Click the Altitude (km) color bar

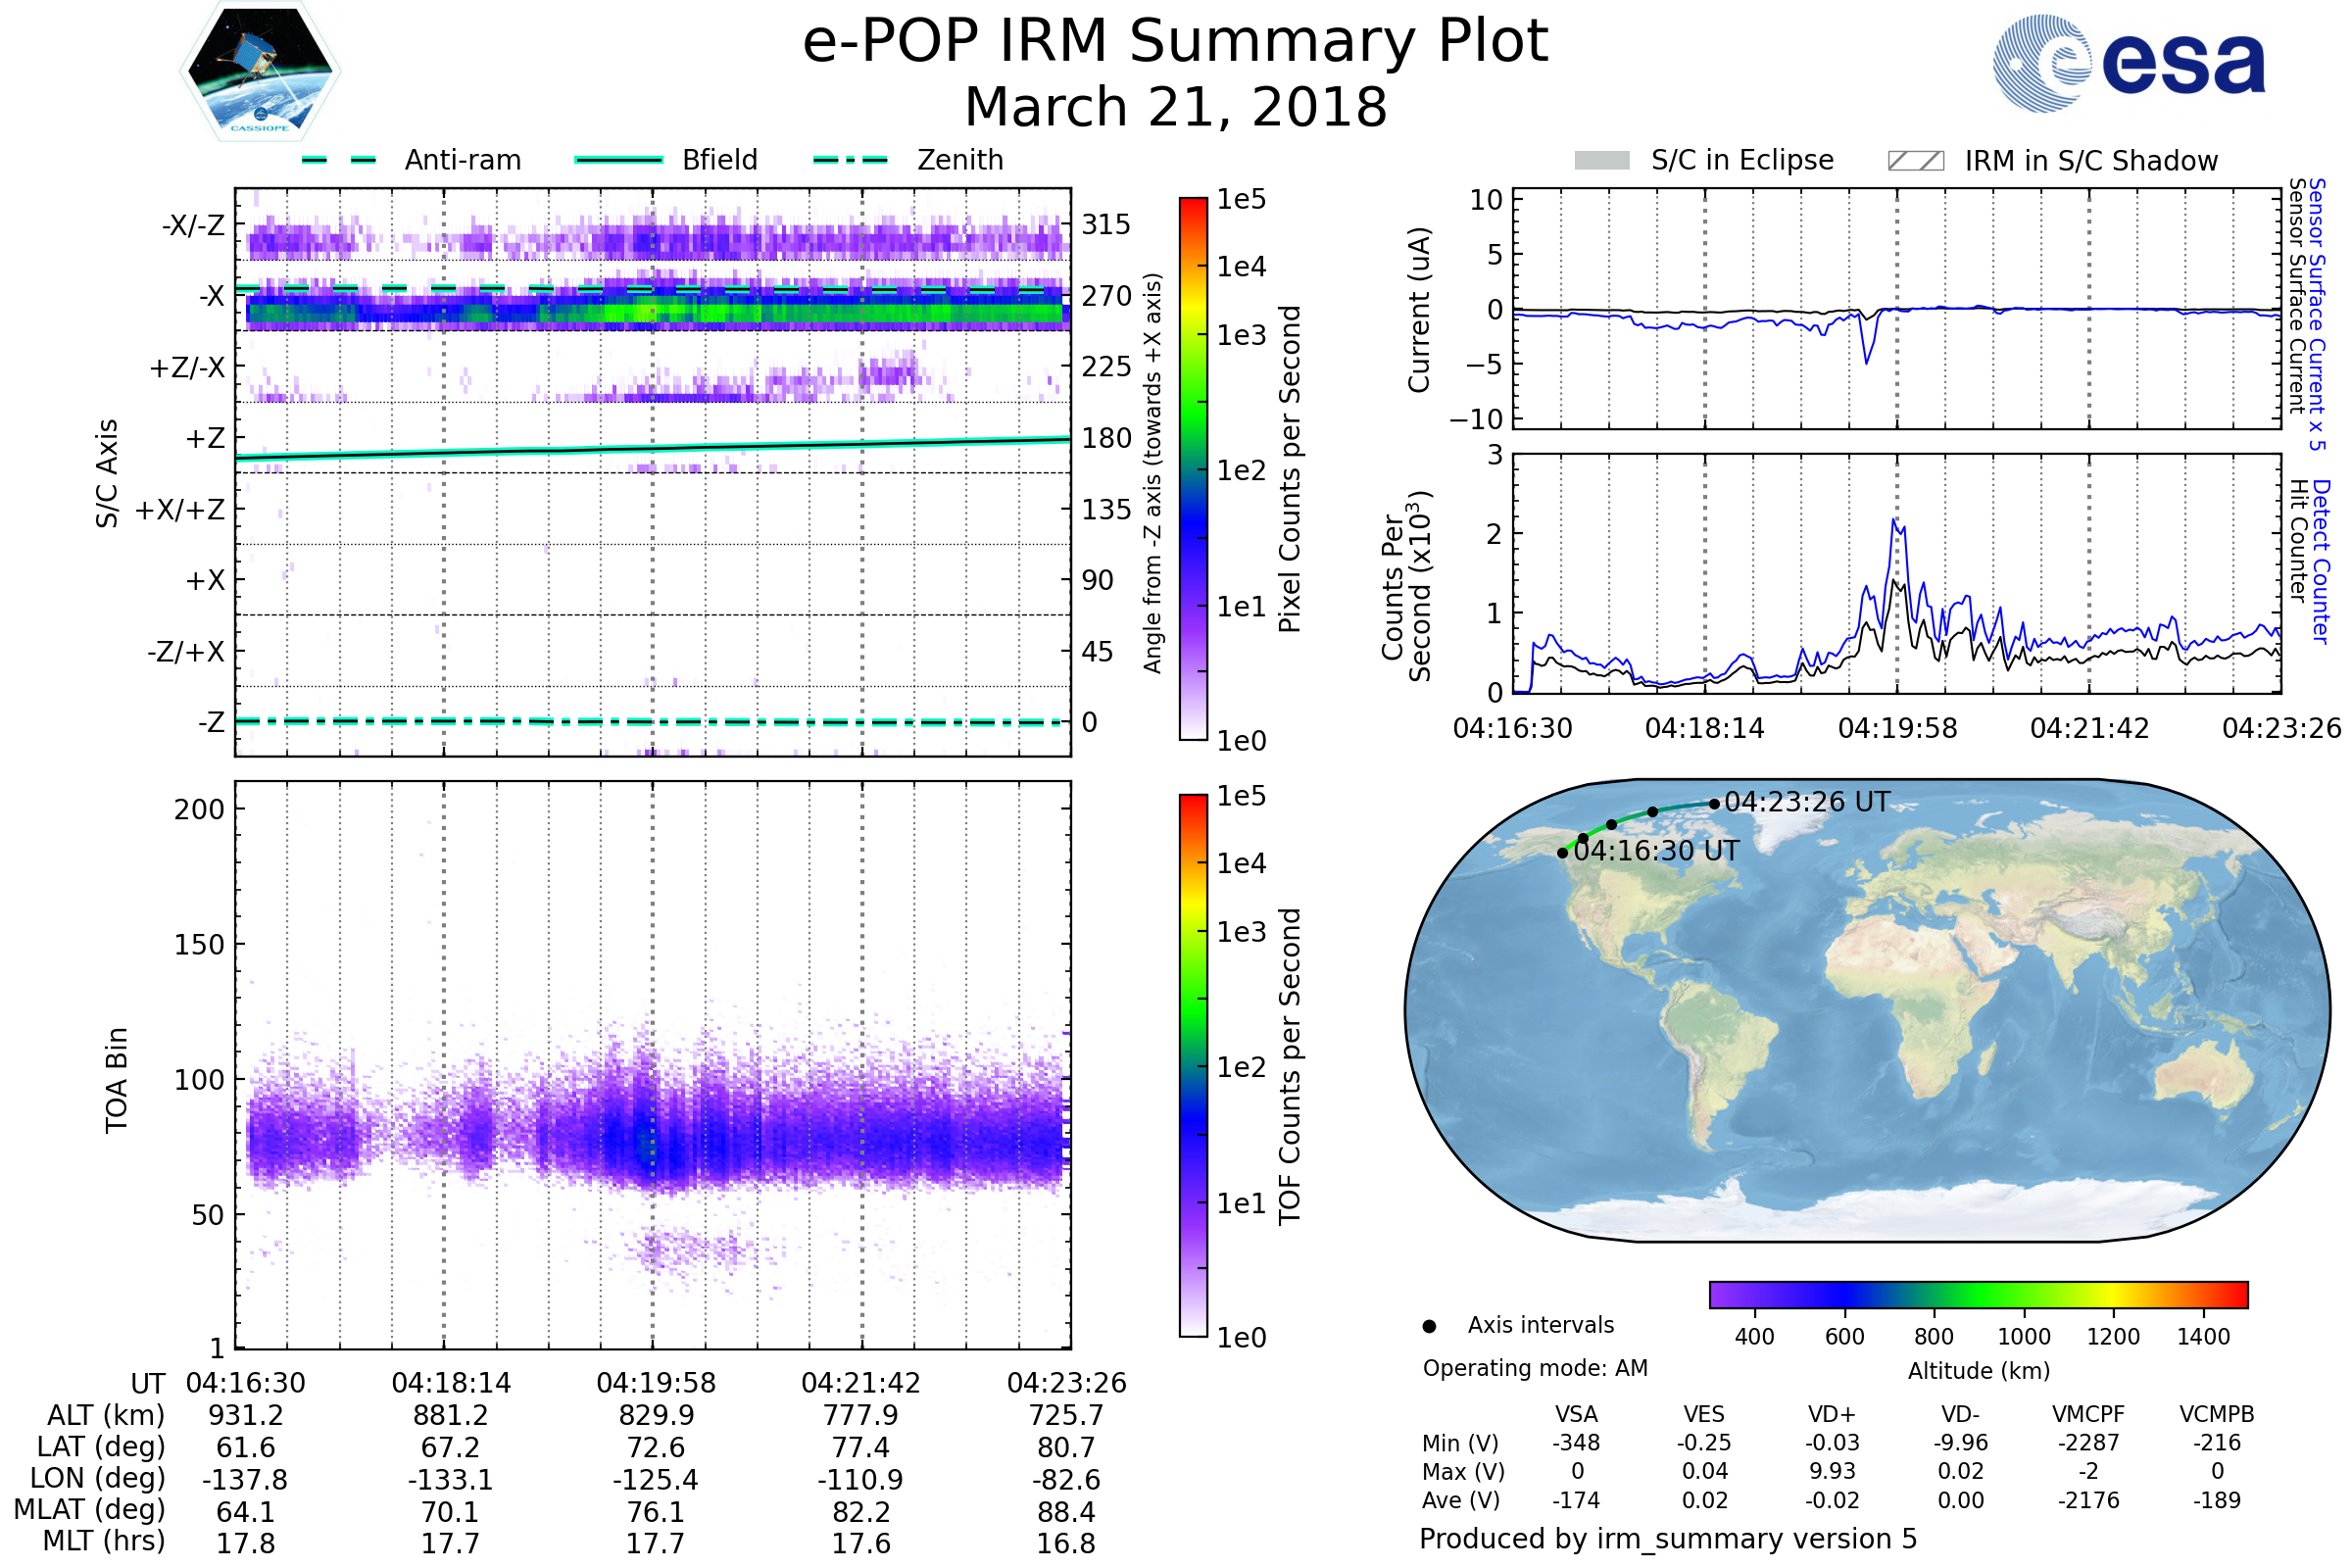1978,1294
